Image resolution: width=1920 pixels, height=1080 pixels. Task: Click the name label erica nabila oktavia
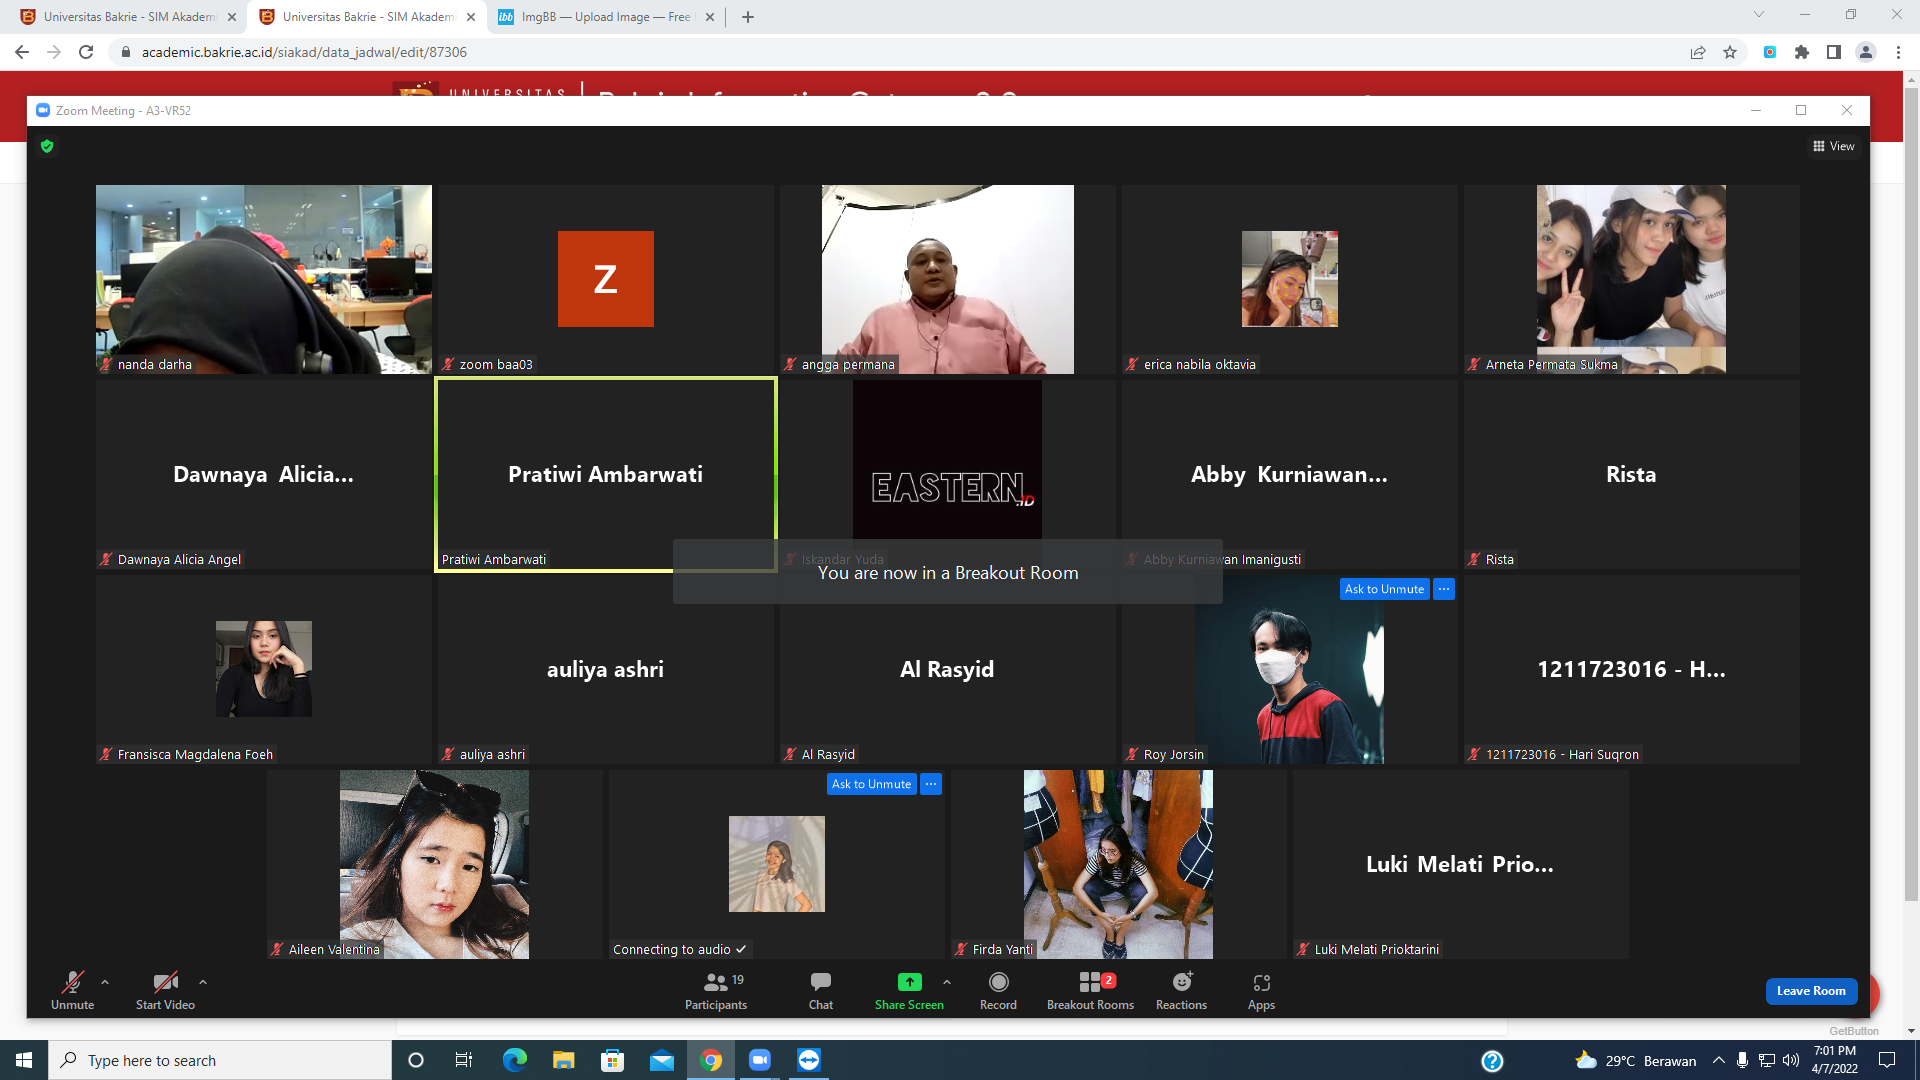pyautogui.click(x=1199, y=364)
